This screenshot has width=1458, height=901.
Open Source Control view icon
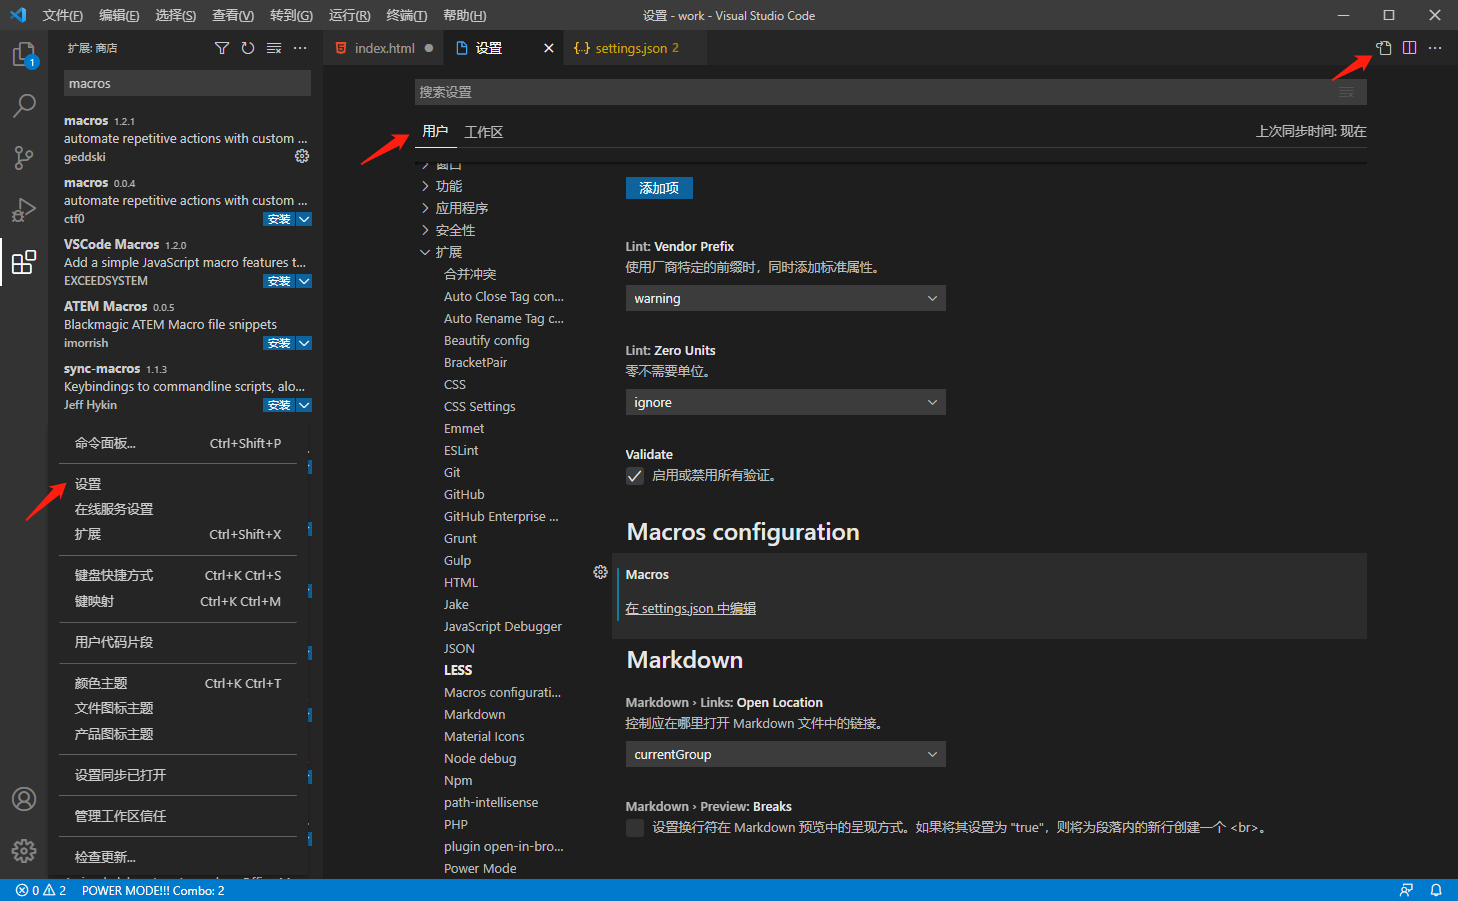tap(24, 157)
